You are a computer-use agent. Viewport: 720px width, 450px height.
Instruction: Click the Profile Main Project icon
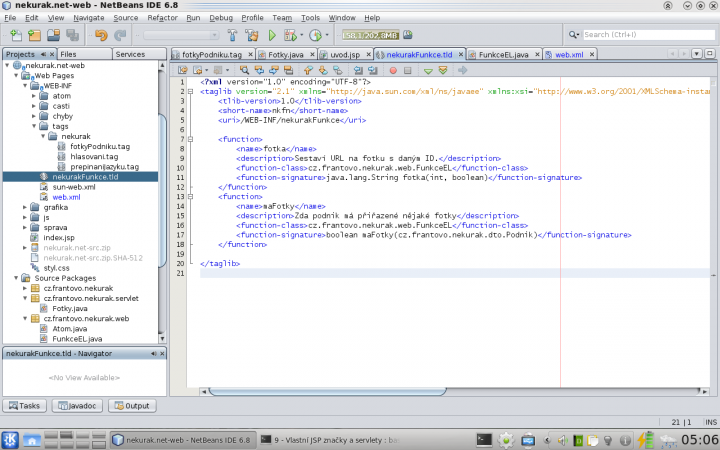(x=315, y=35)
